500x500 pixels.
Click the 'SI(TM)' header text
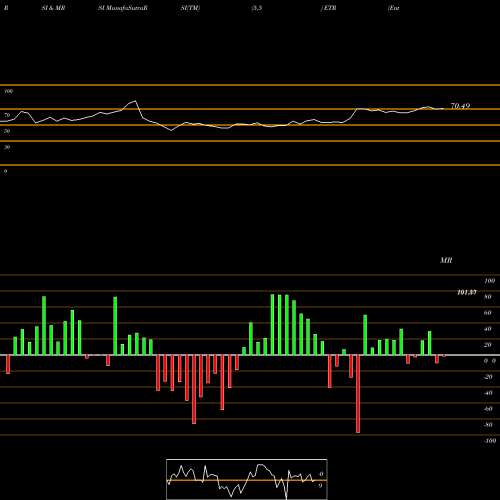(190, 8)
